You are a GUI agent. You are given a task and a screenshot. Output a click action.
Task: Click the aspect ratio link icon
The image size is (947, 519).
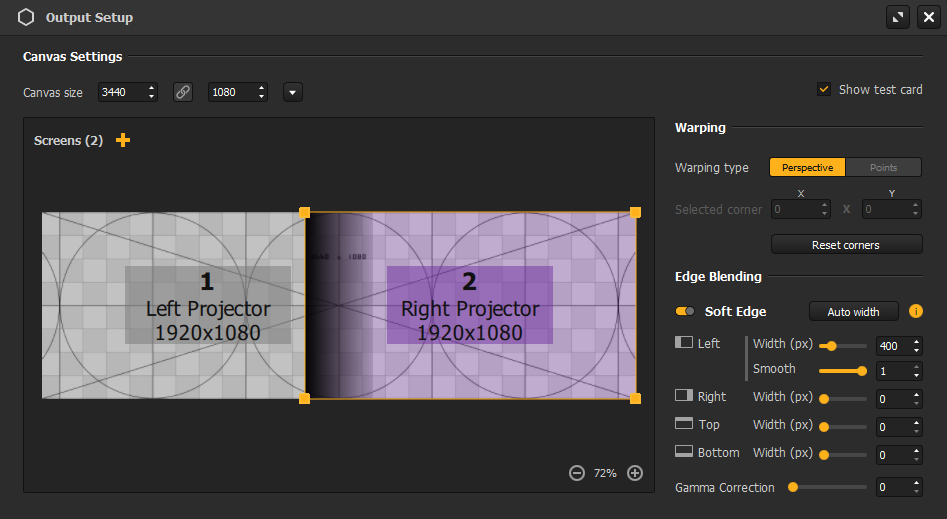click(x=183, y=92)
